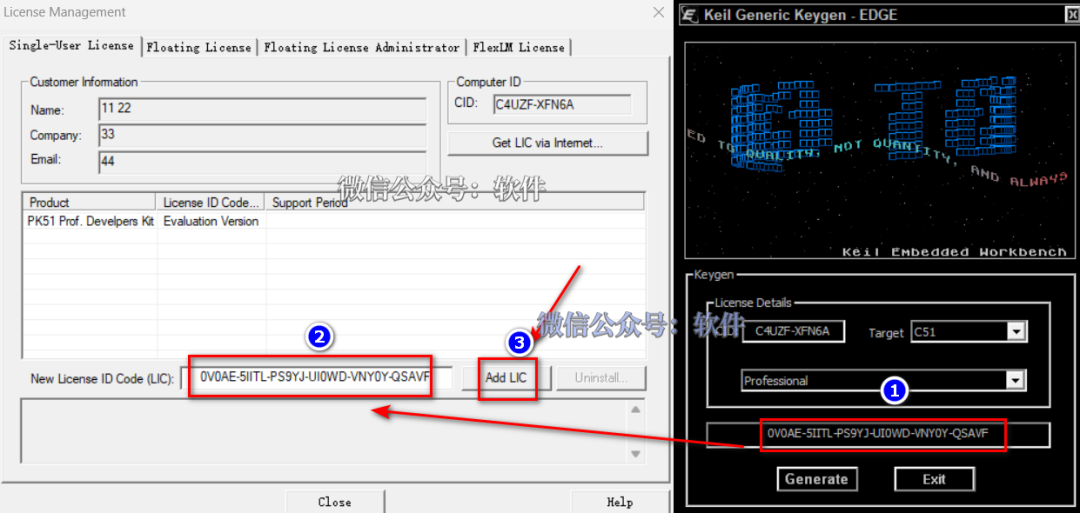Click the Name field containing 11 22
This screenshot has height=513, width=1080.
tap(262, 109)
